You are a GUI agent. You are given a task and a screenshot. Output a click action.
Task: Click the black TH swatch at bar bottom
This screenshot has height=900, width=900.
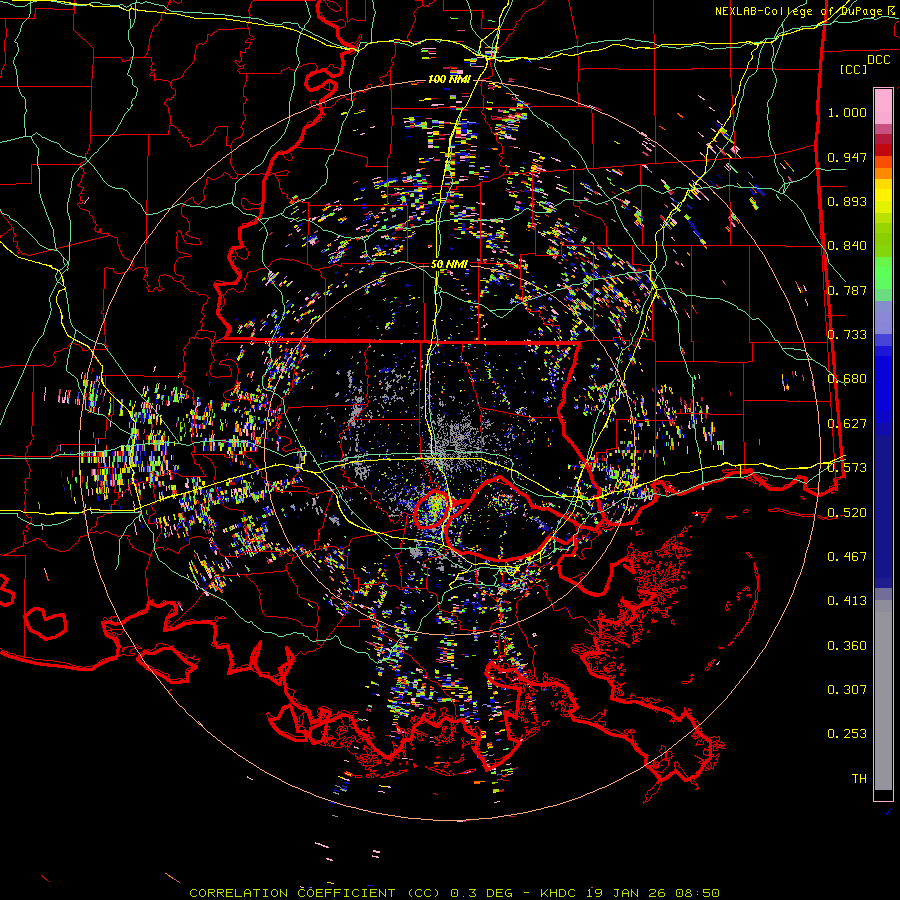pyautogui.click(x=883, y=795)
